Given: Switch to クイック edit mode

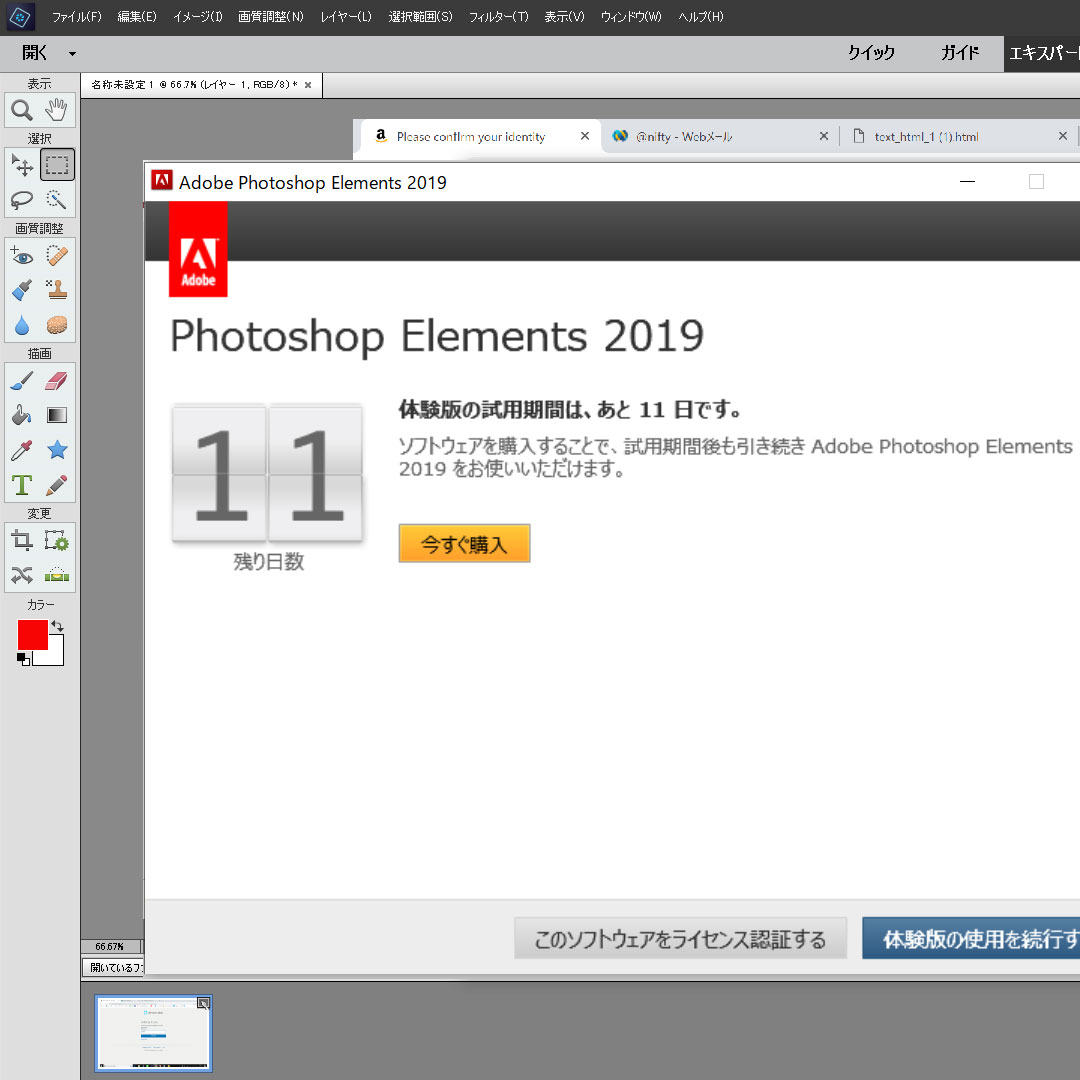Looking at the screenshot, I should (x=871, y=53).
